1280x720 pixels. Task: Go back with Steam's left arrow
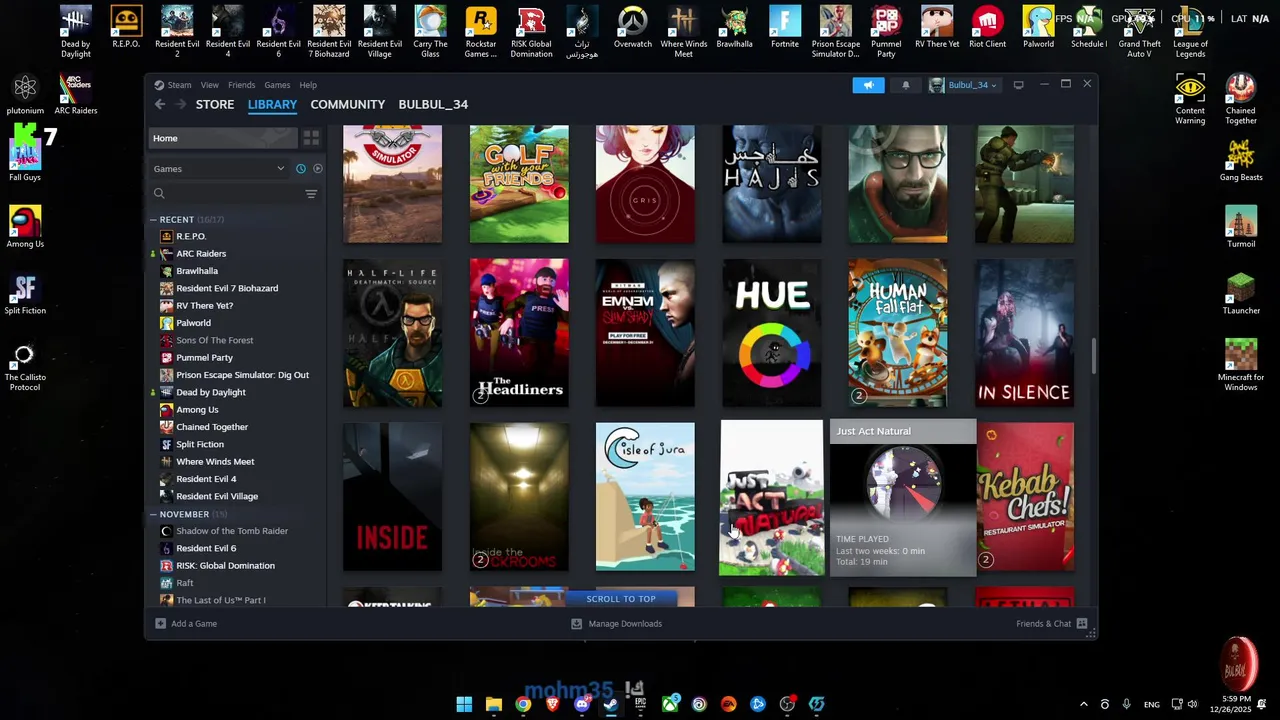(160, 104)
